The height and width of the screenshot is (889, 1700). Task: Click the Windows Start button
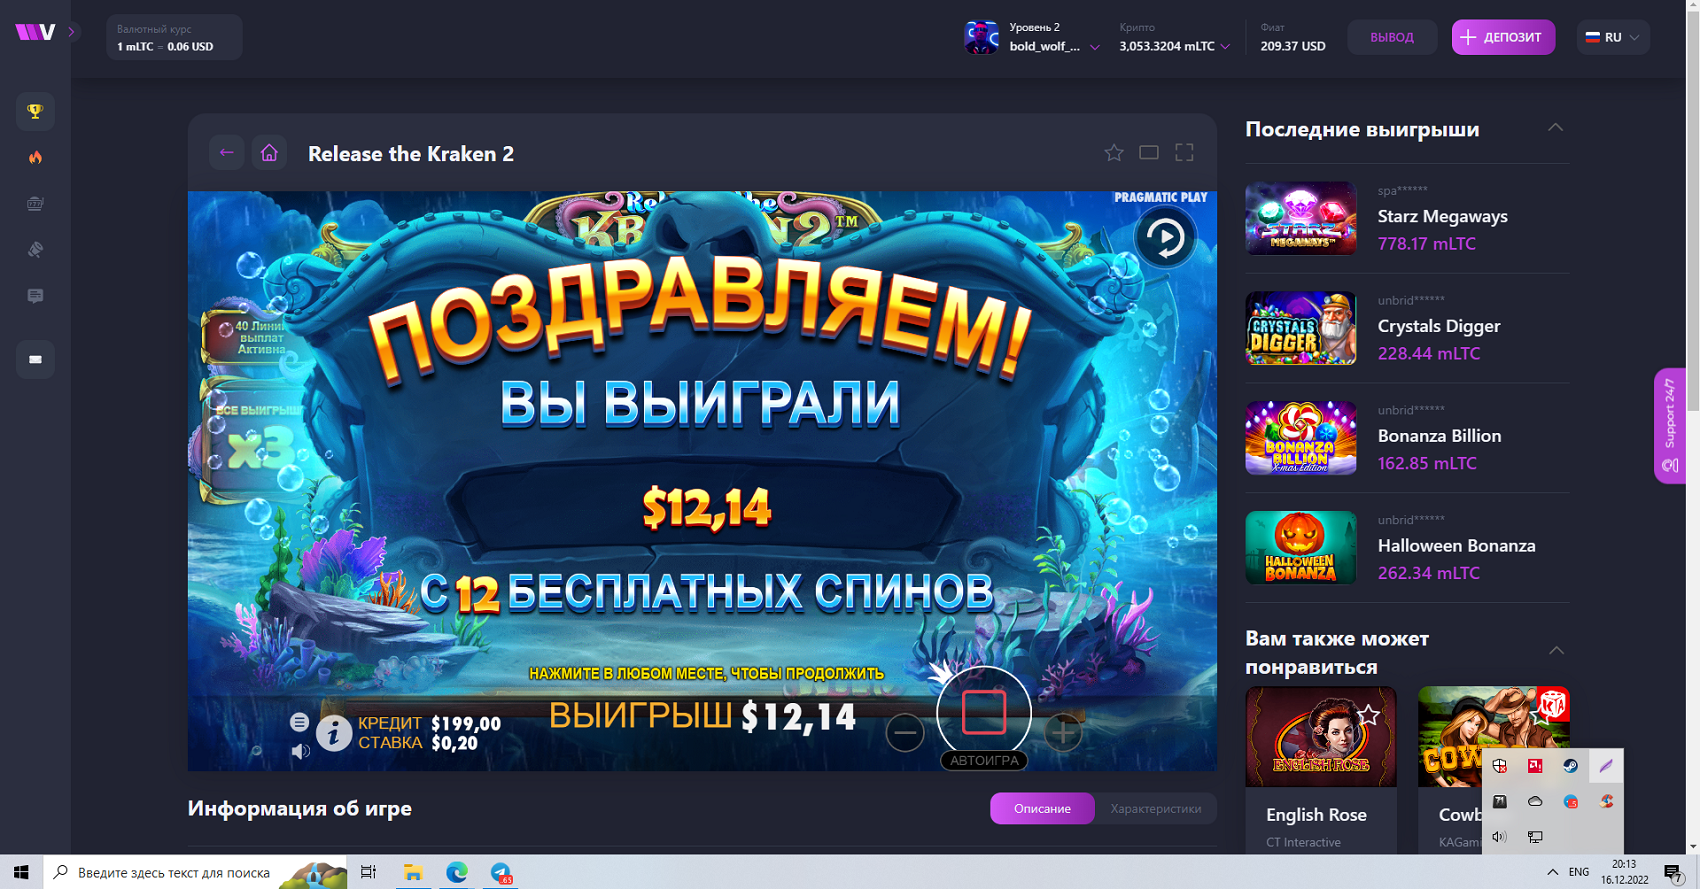click(21, 872)
